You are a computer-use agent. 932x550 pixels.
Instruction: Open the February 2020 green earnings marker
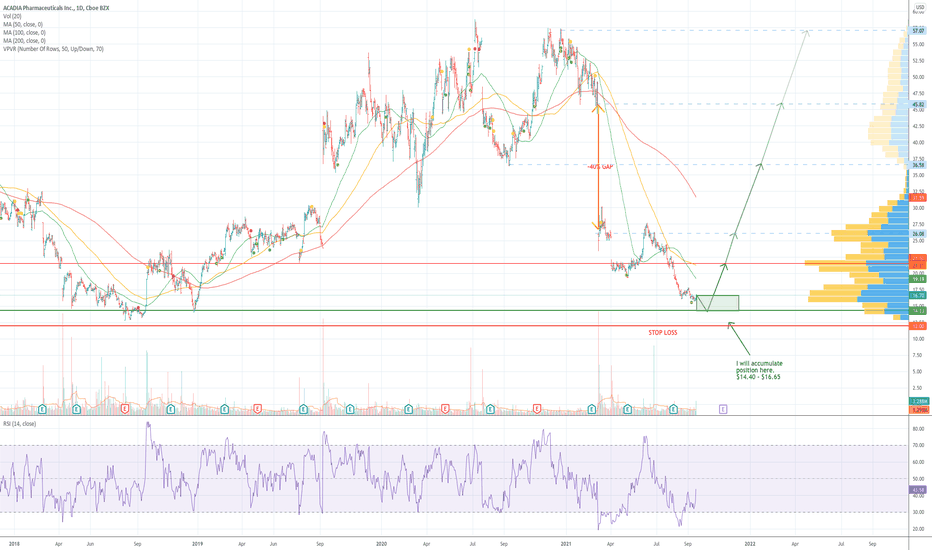[x=409, y=409]
